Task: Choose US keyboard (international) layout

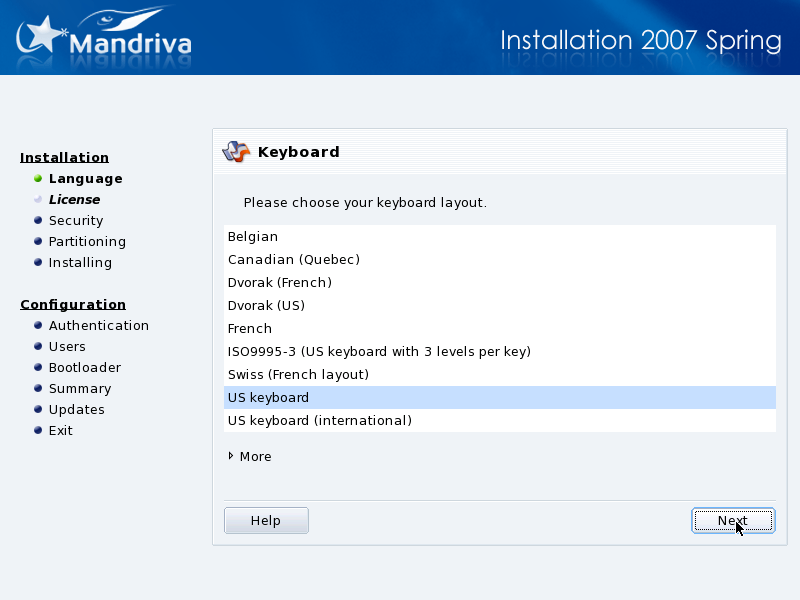Action: [x=319, y=421]
